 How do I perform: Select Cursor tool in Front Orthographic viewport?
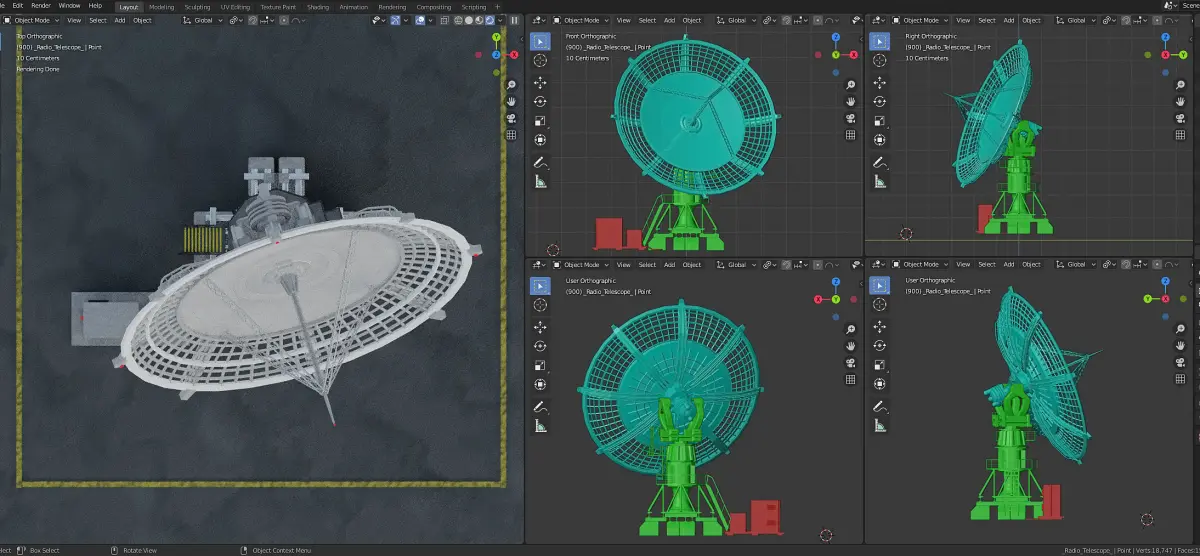pos(540,61)
